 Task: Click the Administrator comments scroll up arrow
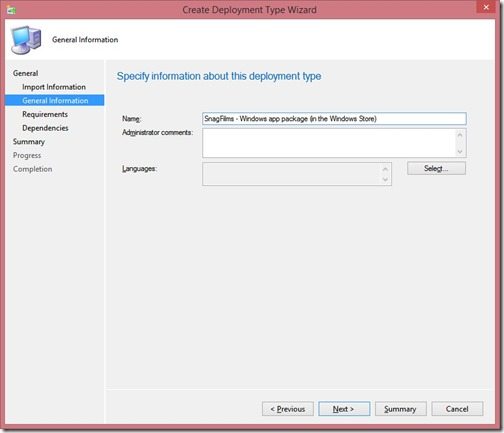(x=460, y=135)
